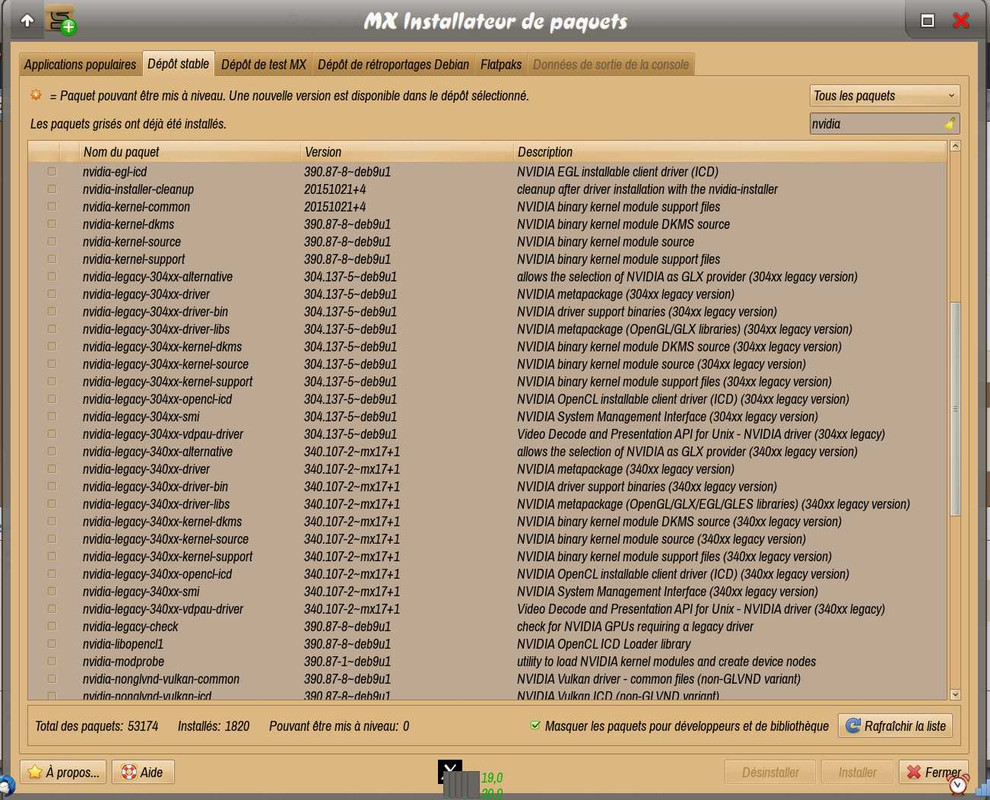The width and height of the screenshot is (990, 800).
Task: Click the Désinstaller button
Action: click(770, 772)
